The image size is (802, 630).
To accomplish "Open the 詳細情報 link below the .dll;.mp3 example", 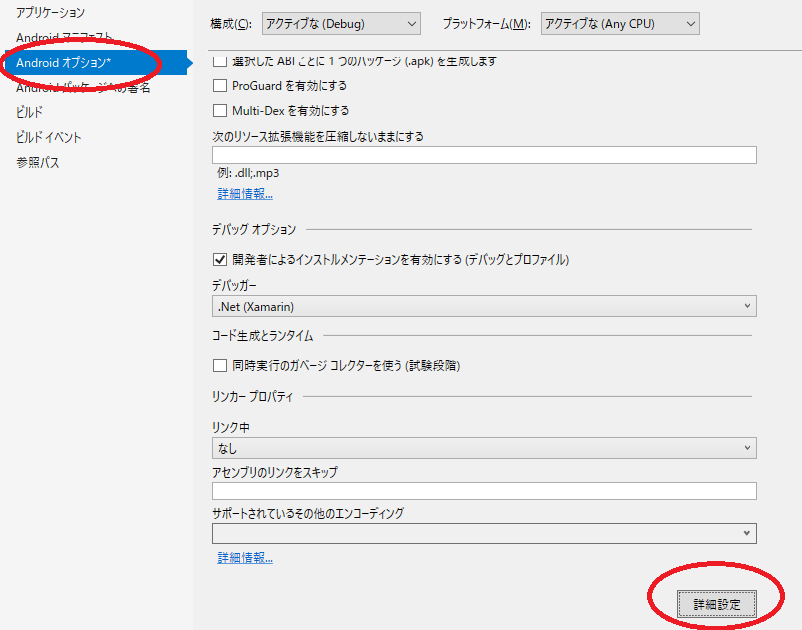I will point(245,194).
